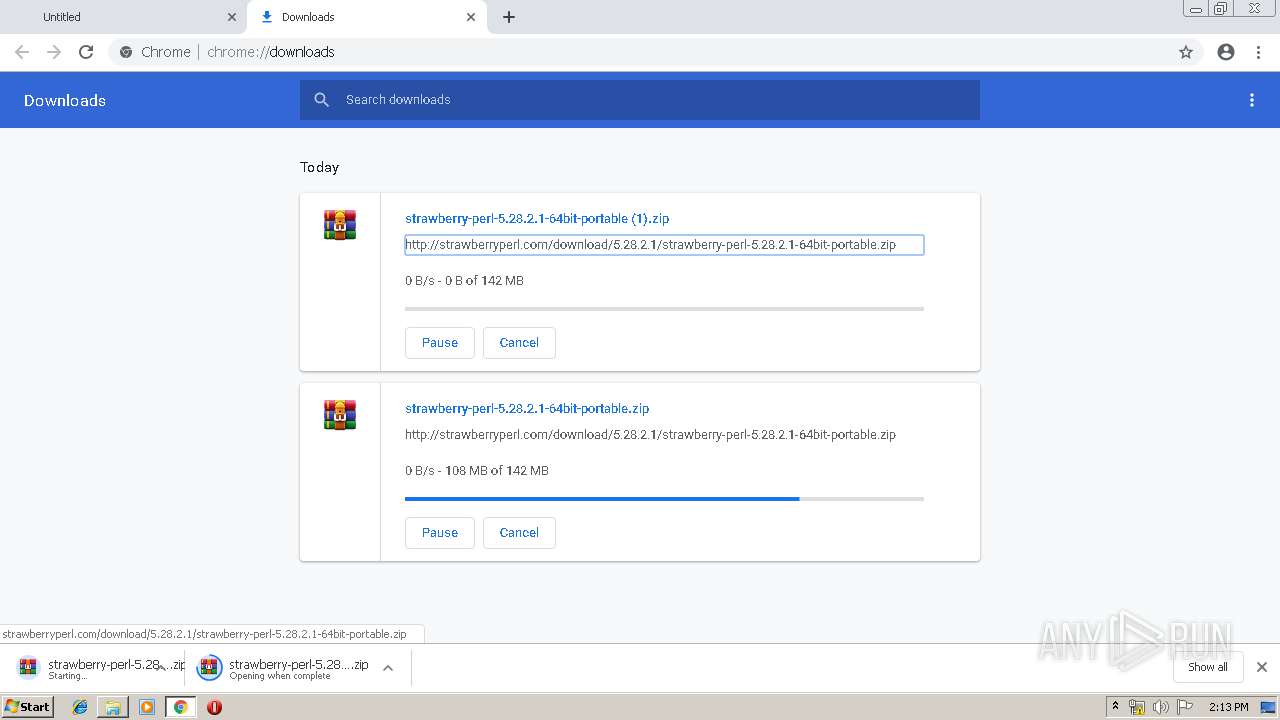Open a new browser tab
Image resolution: width=1280 pixels, height=720 pixels.
coord(509,17)
